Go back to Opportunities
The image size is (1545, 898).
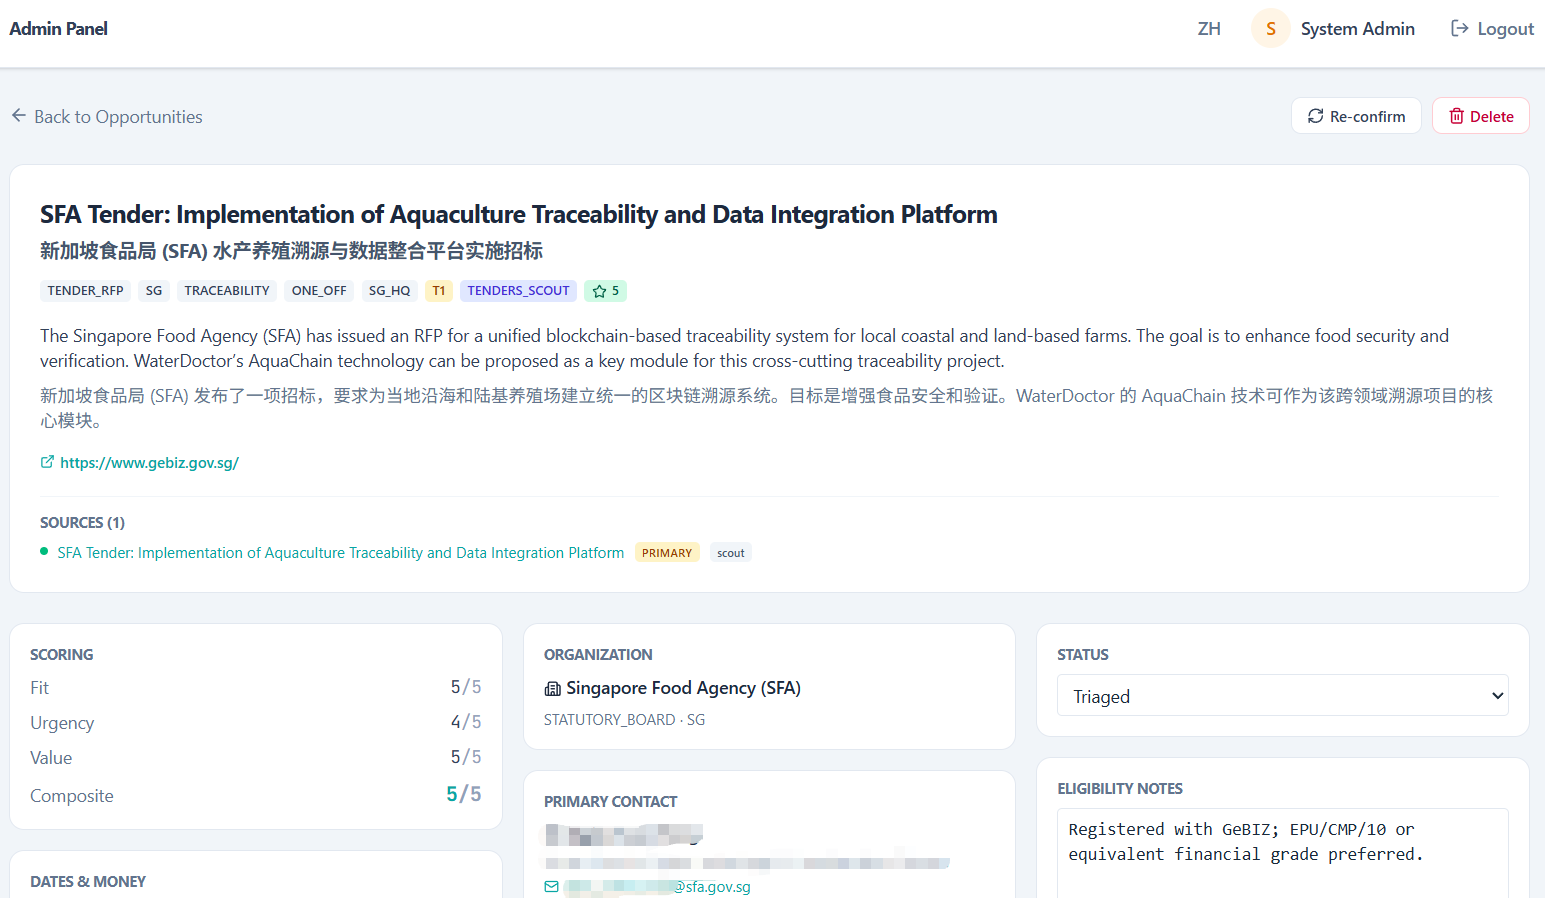pyautogui.click(x=107, y=116)
